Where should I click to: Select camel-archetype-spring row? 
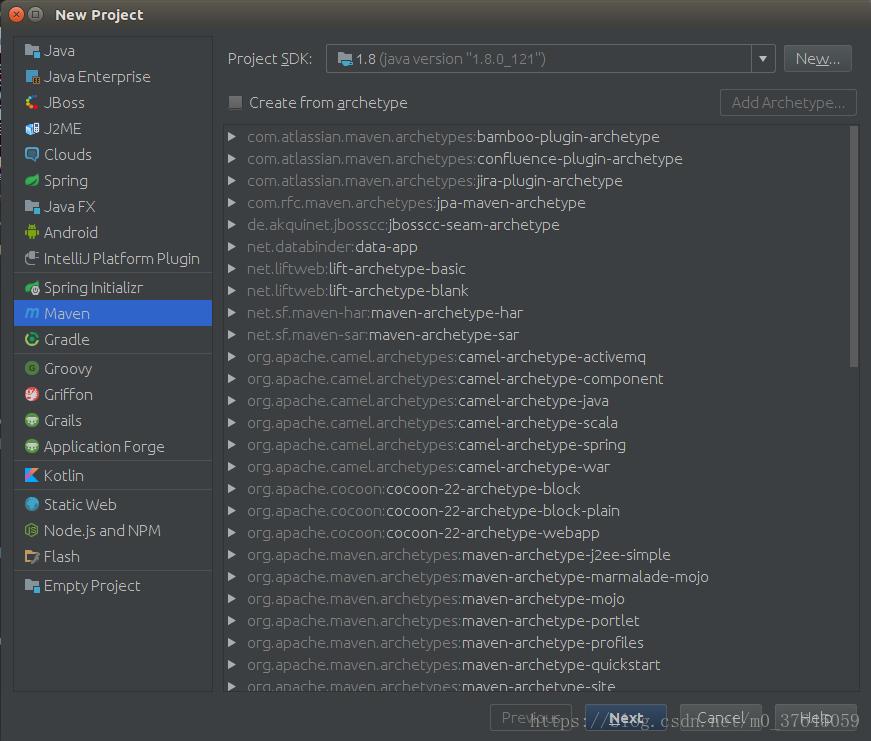(x=537, y=445)
